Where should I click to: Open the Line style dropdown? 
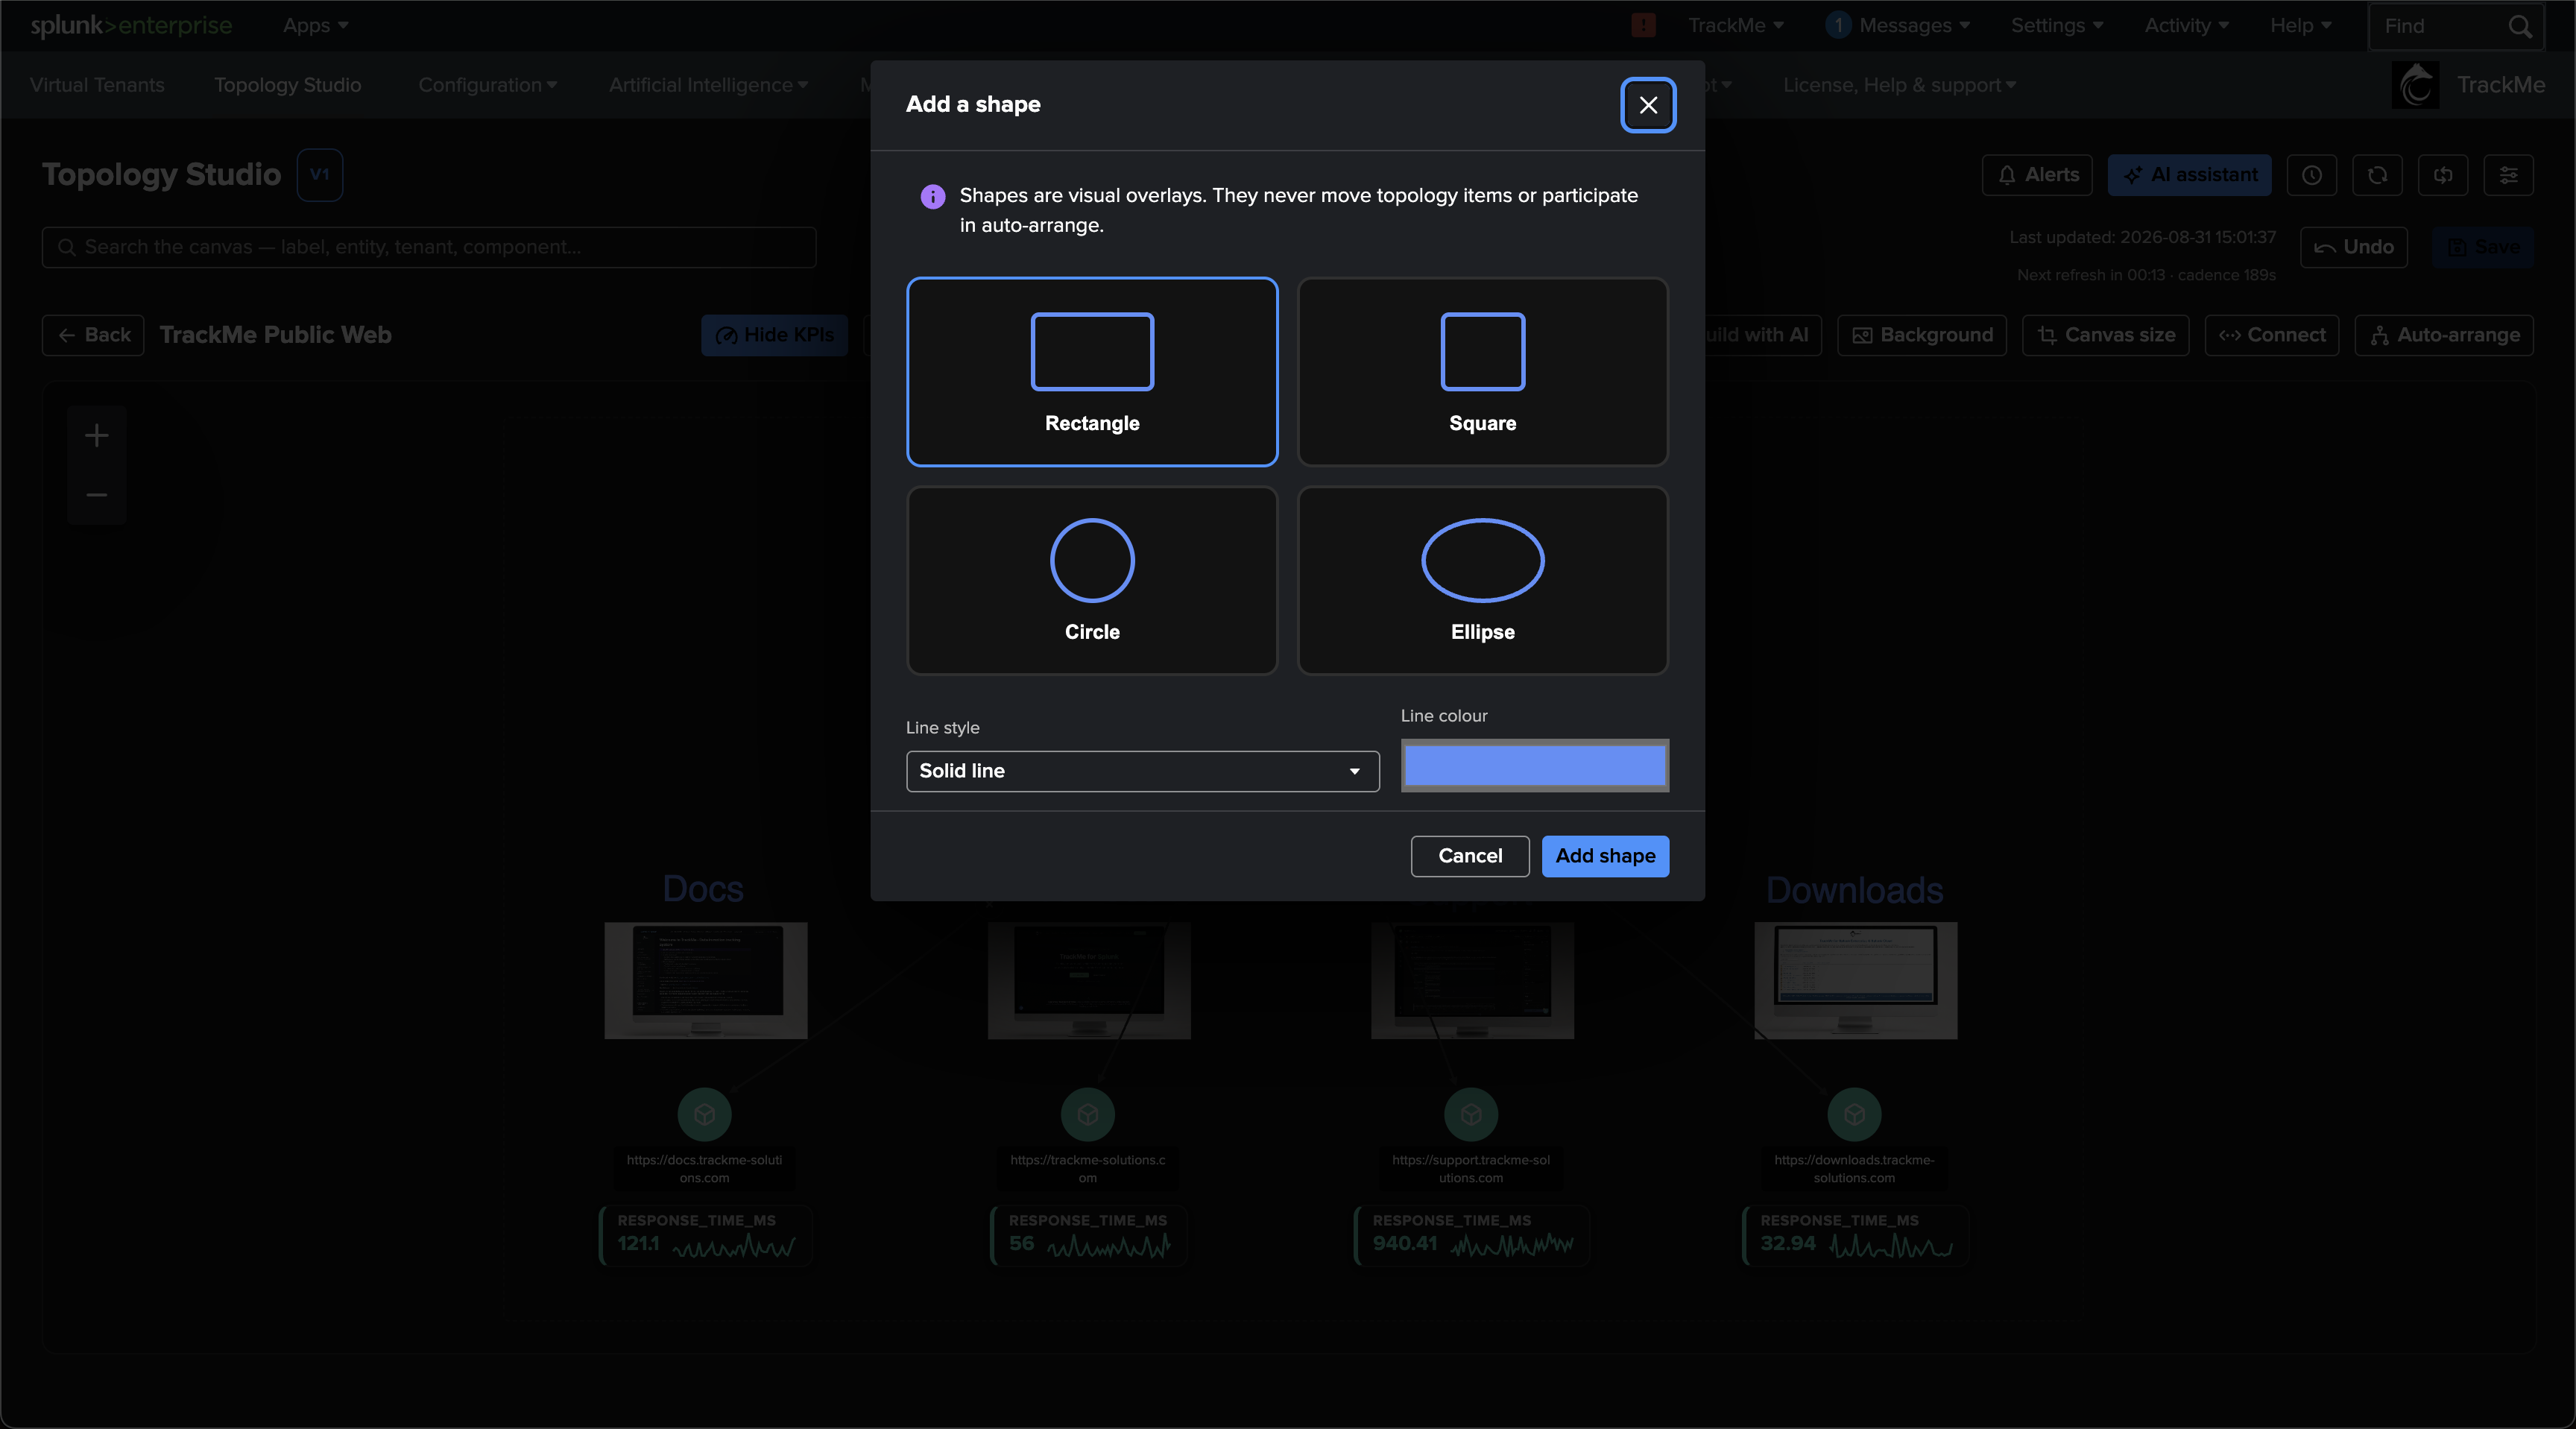(1142, 771)
